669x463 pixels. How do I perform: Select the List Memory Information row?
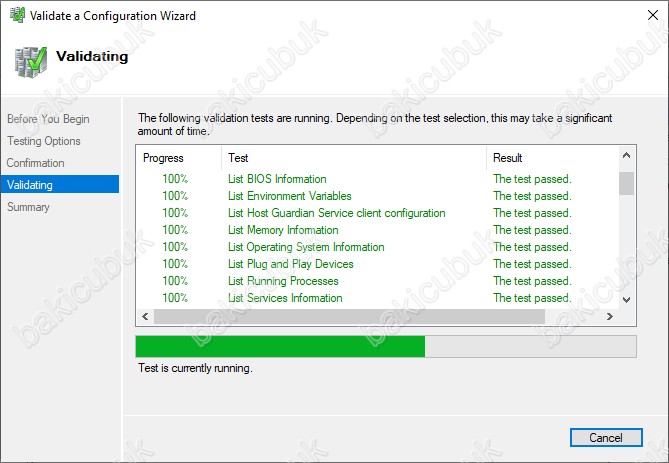click(378, 230)
